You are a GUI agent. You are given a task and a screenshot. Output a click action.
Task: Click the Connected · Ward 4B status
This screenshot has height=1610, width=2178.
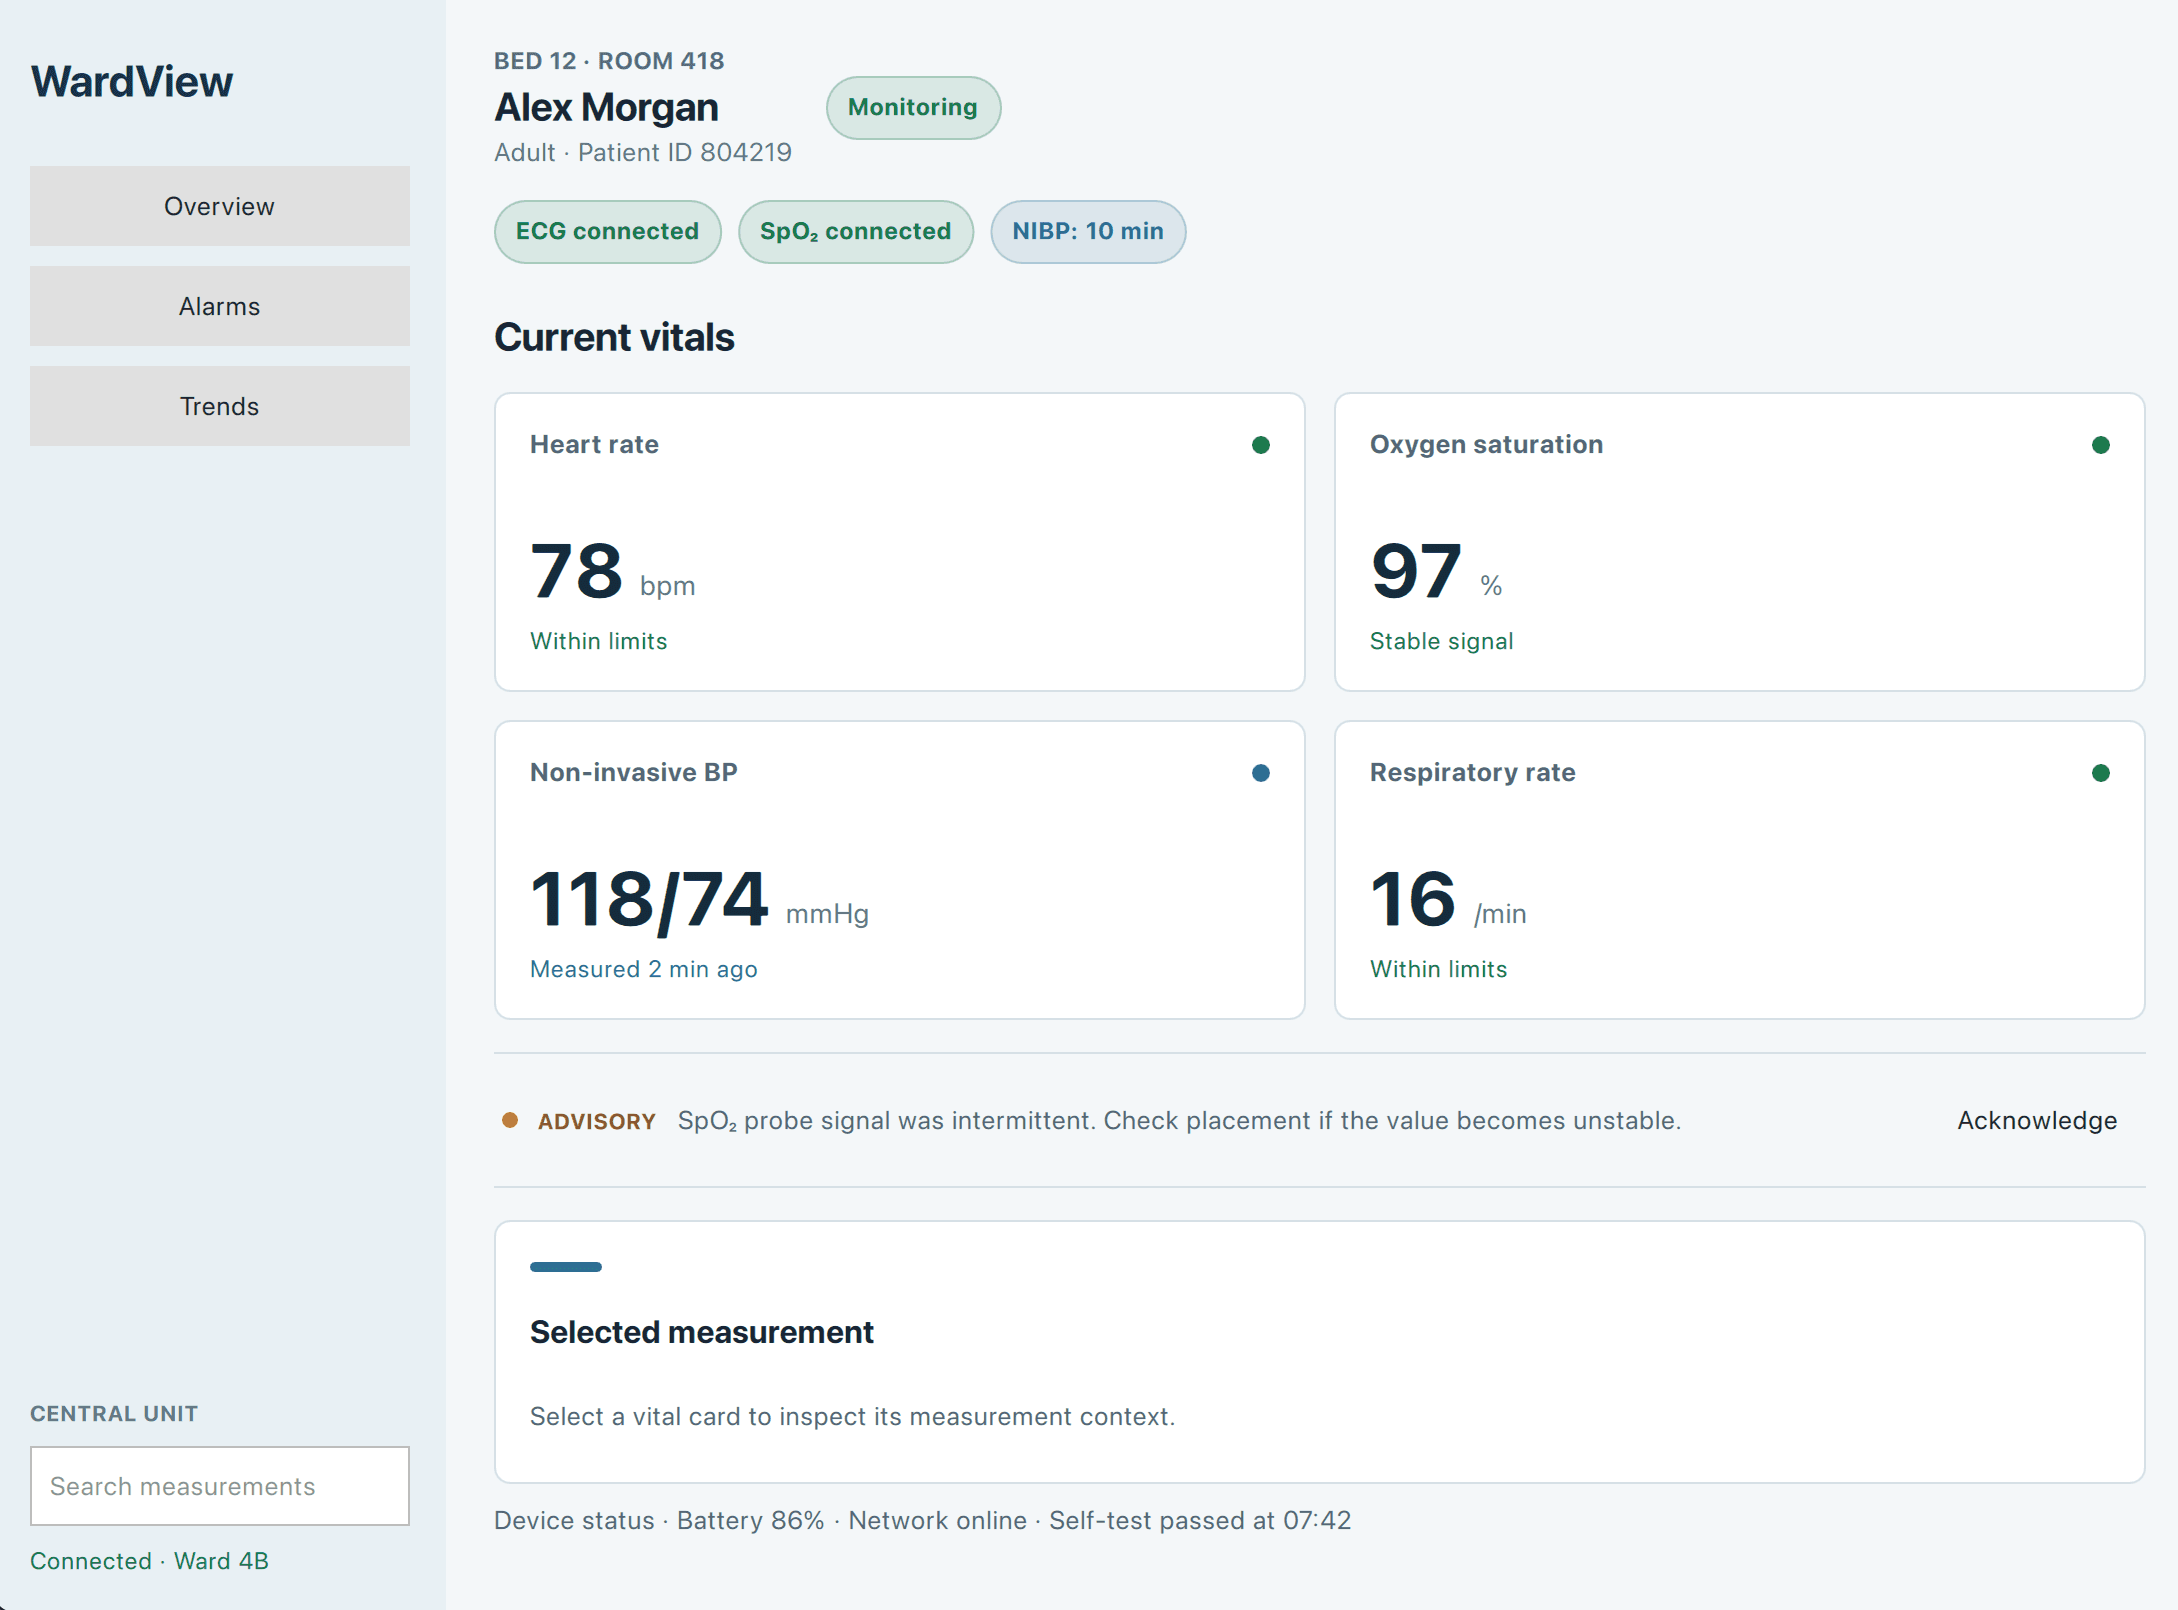coord(149,1561)
